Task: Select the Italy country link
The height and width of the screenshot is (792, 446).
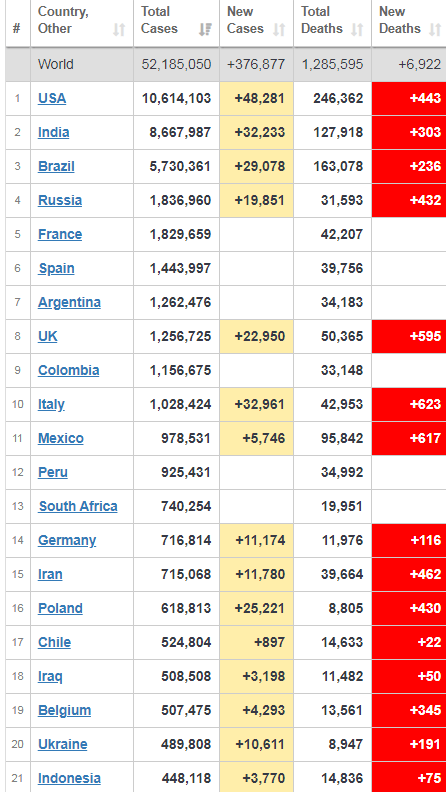Action: [x=51, y=404]
